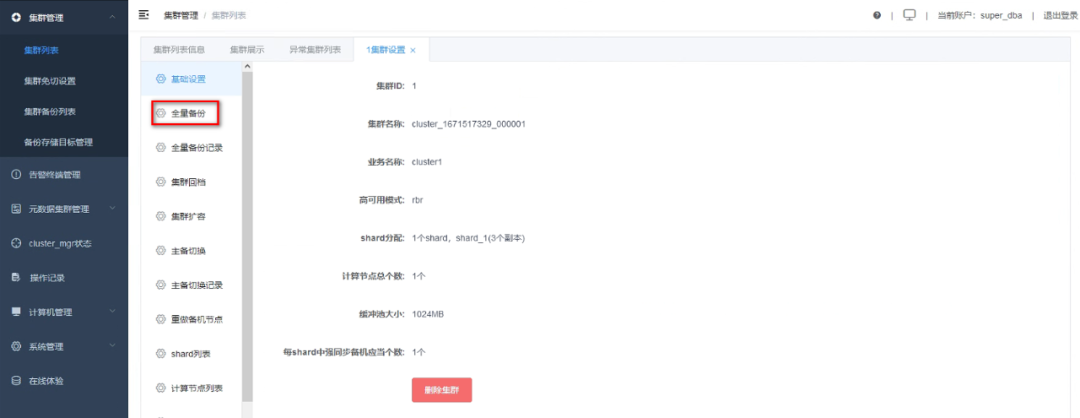Click the 集群管理 plus icon in sidebar

[16, 18]
